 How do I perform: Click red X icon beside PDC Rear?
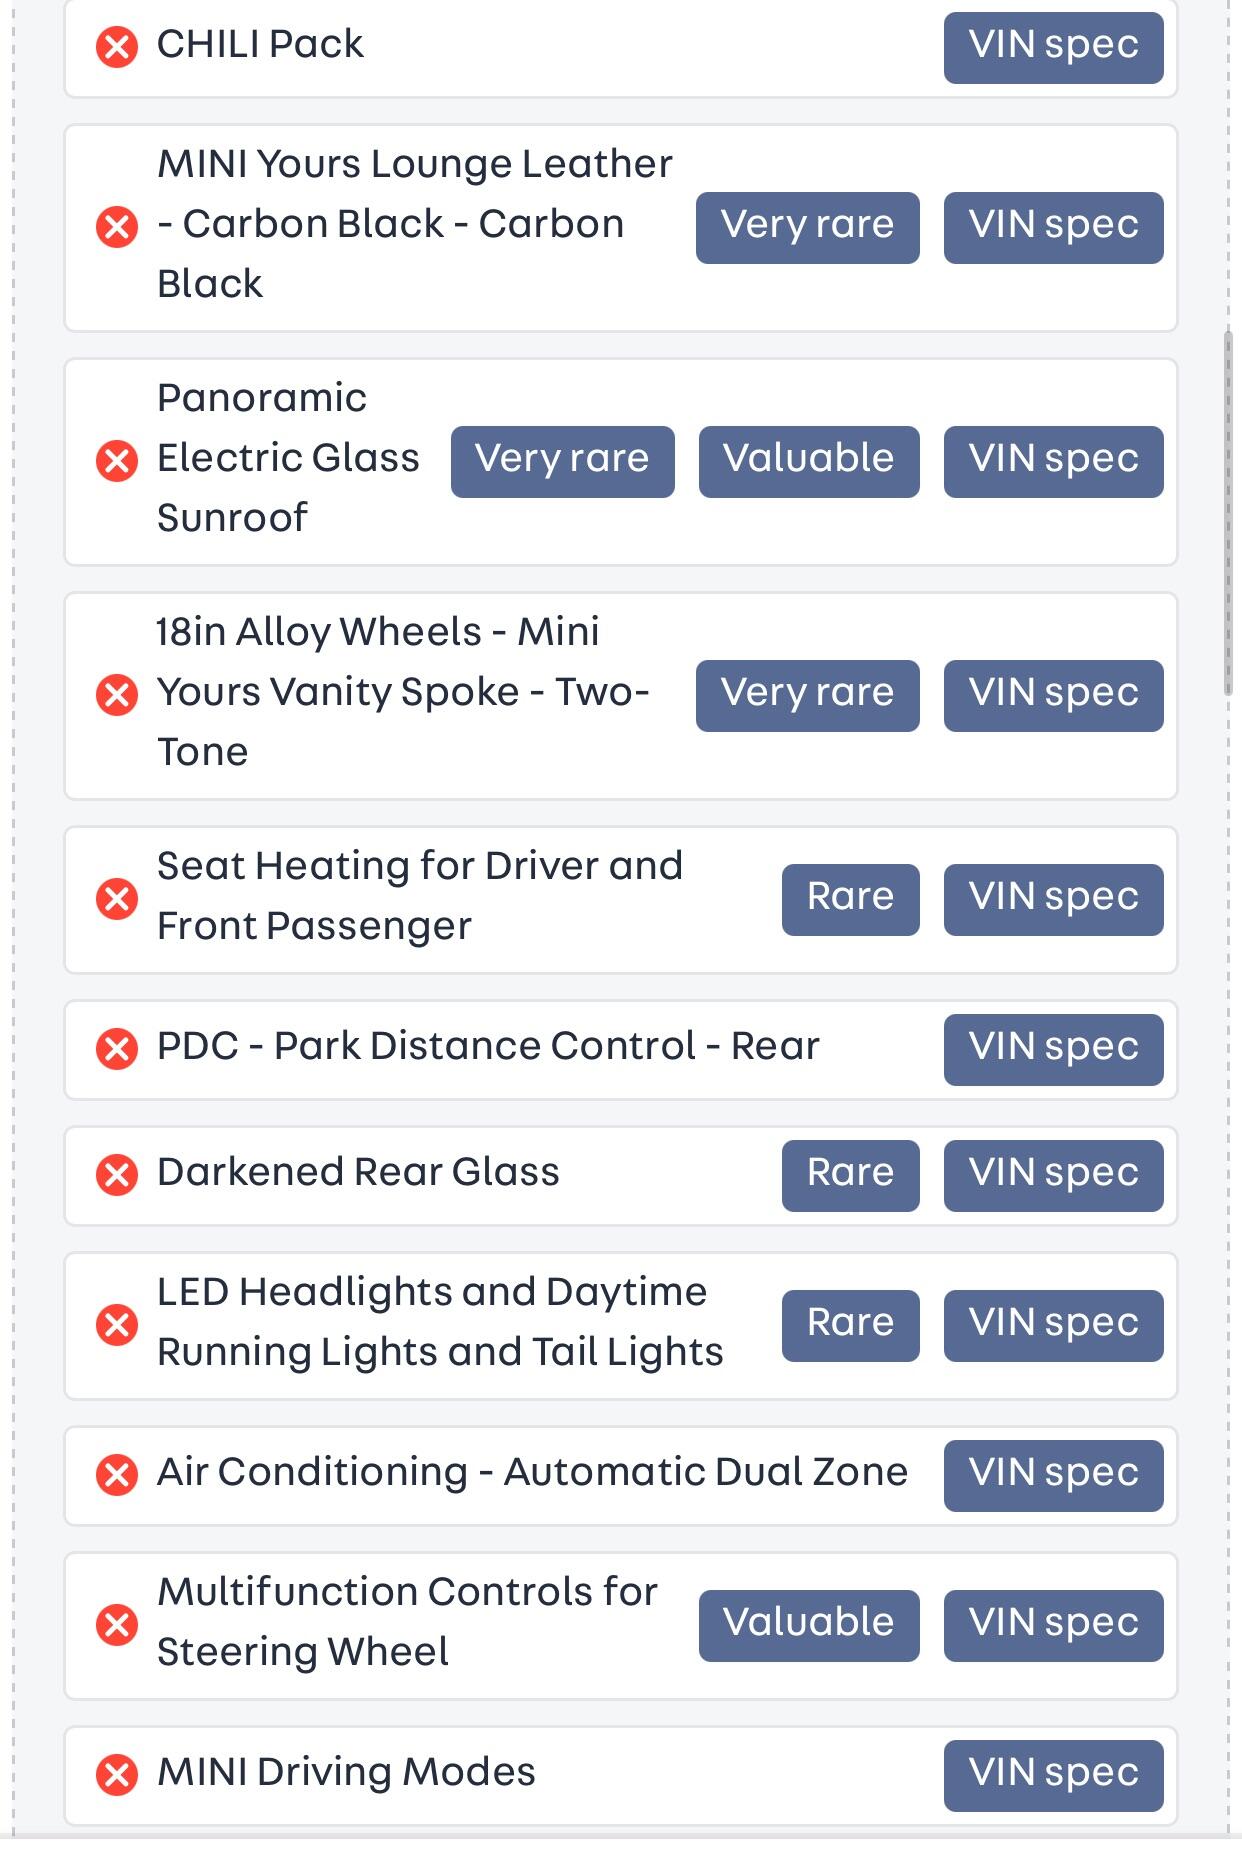pos(117,1049)
